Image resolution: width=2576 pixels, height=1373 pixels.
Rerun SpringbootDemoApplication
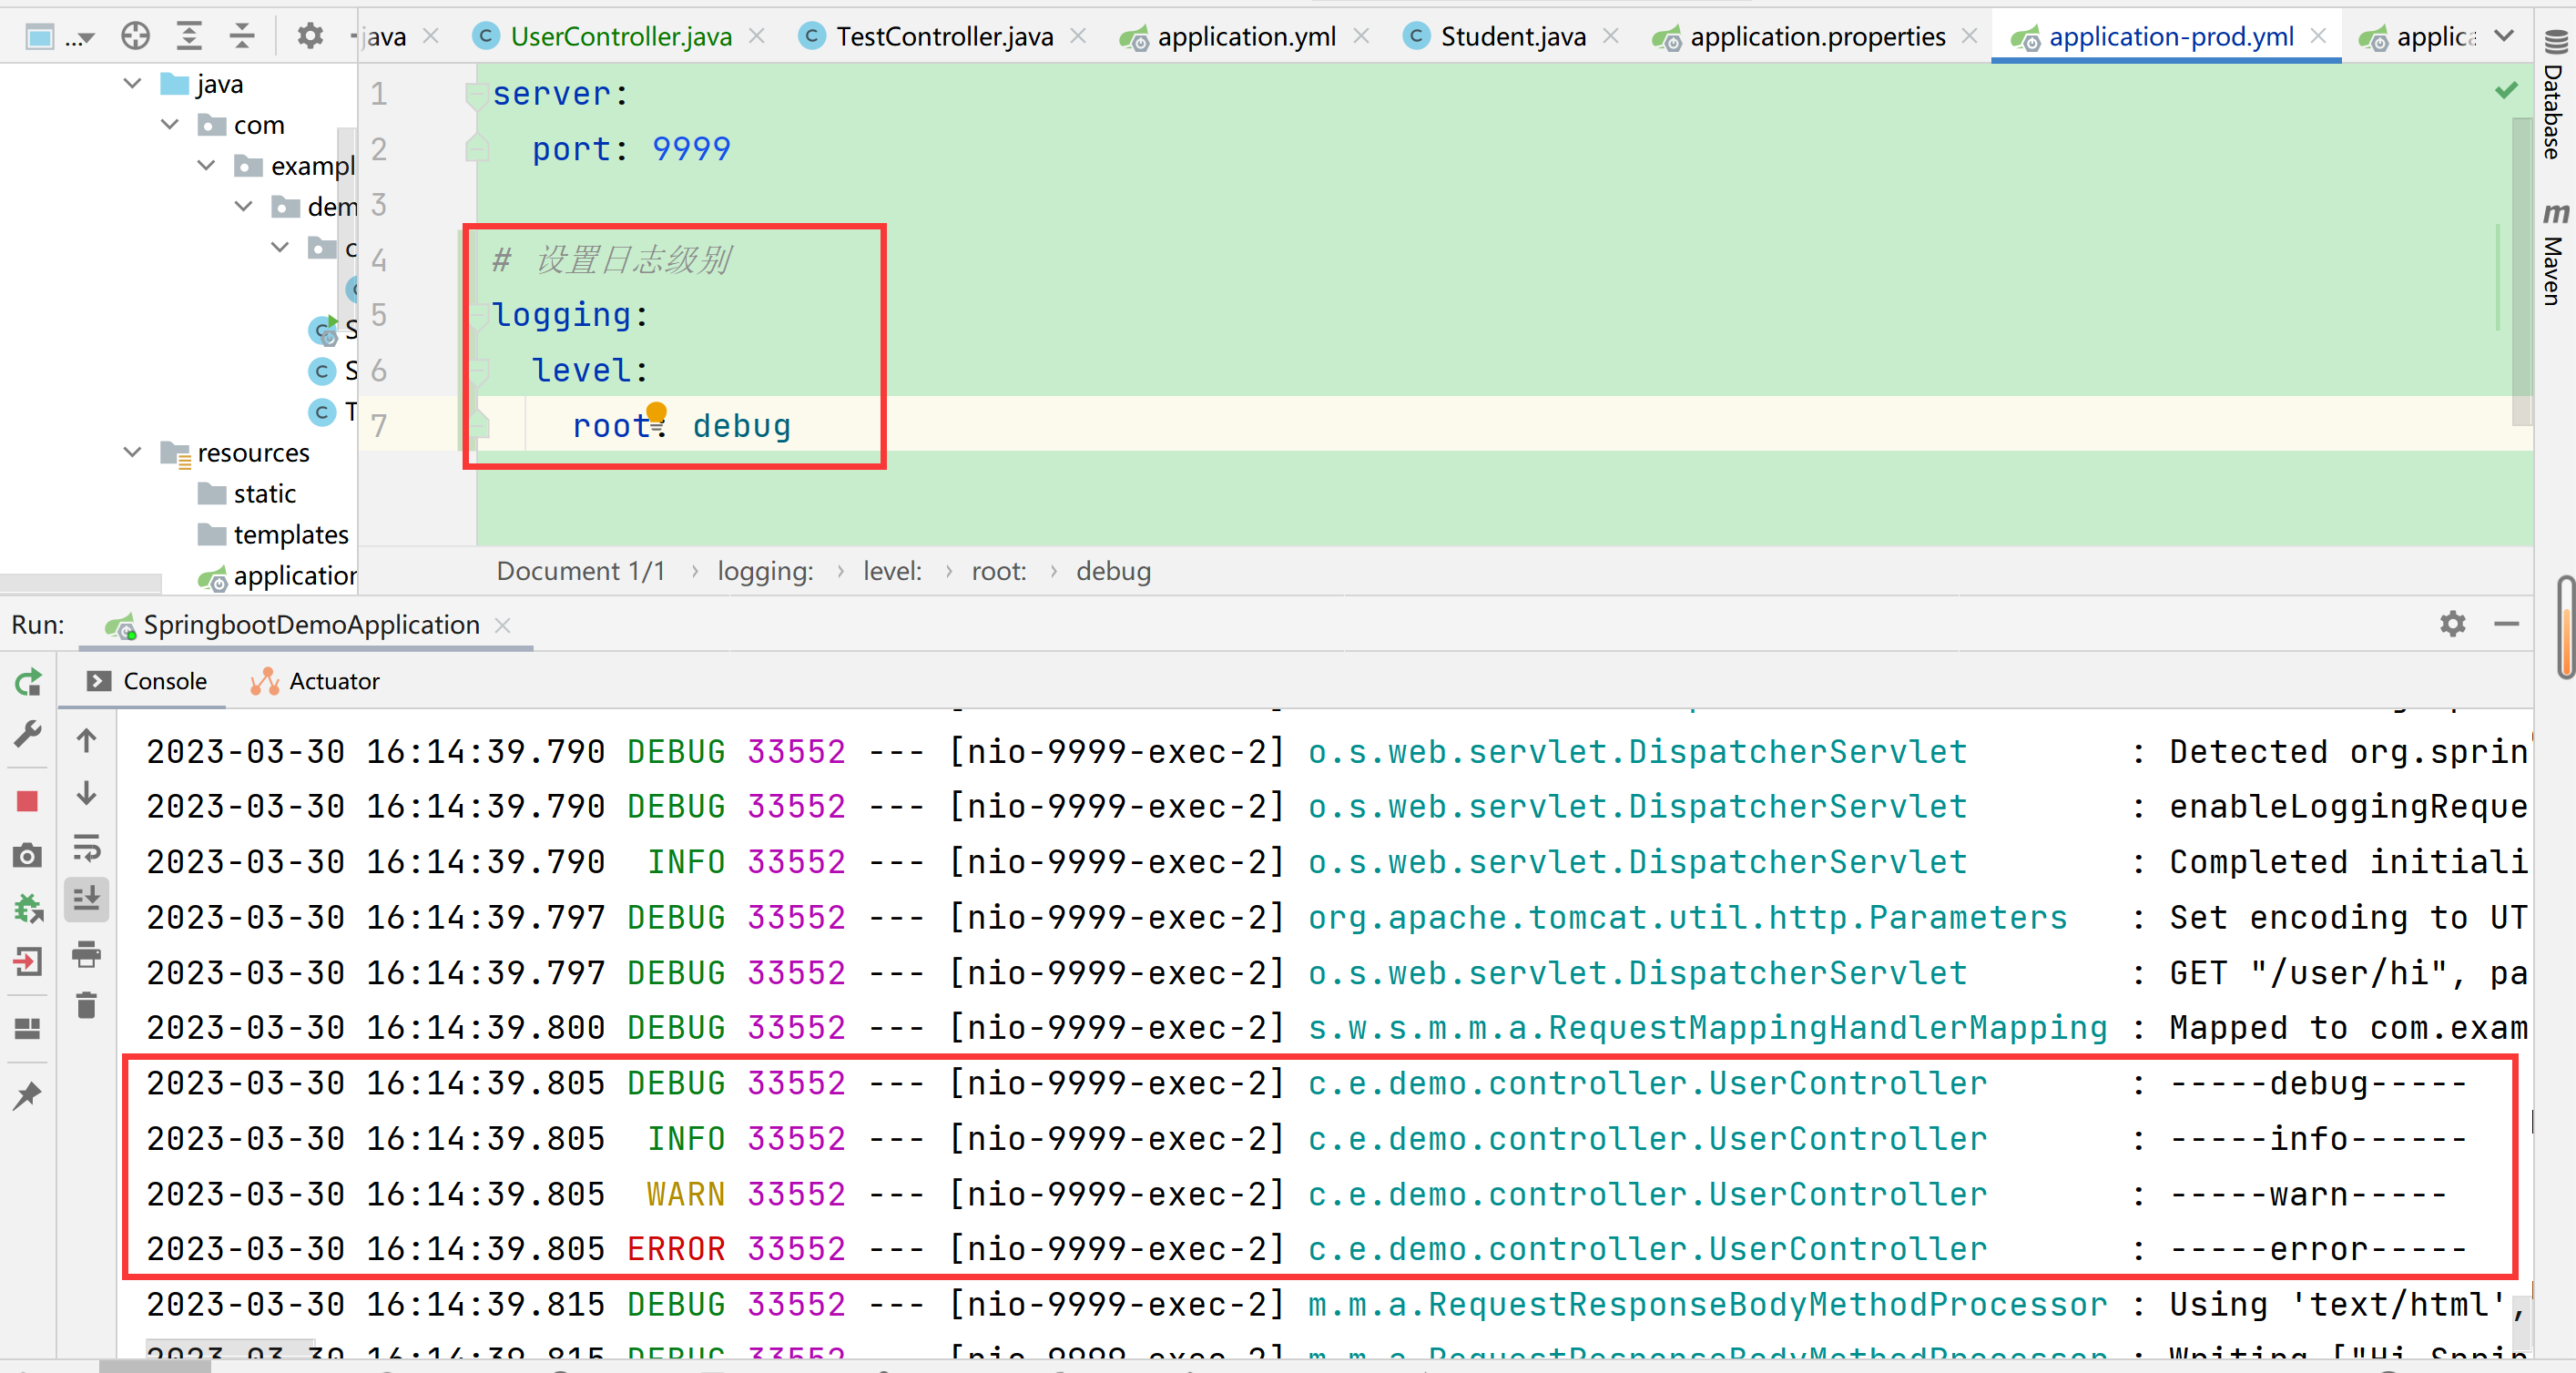[x=28, y=682]
